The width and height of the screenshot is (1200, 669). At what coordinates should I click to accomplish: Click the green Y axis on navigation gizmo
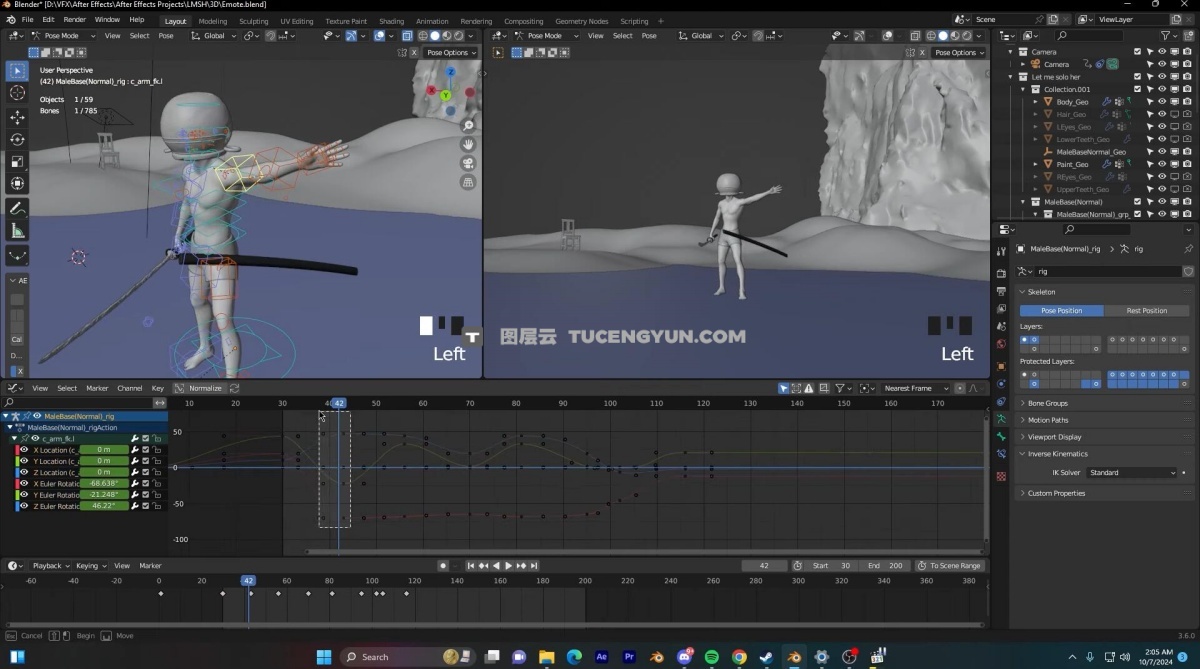tap(446, 96)
